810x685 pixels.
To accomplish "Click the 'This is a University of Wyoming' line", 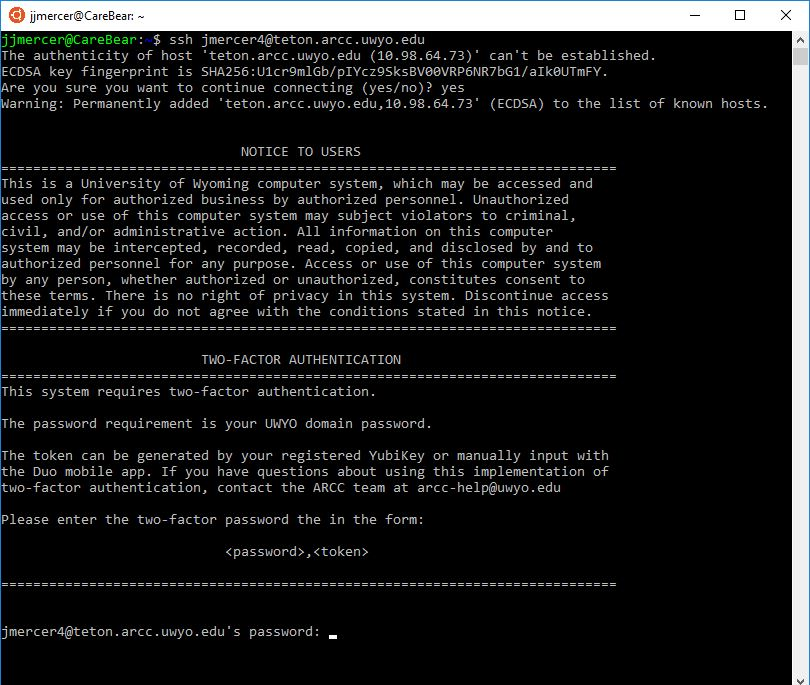I will click(x=297, y=184).
